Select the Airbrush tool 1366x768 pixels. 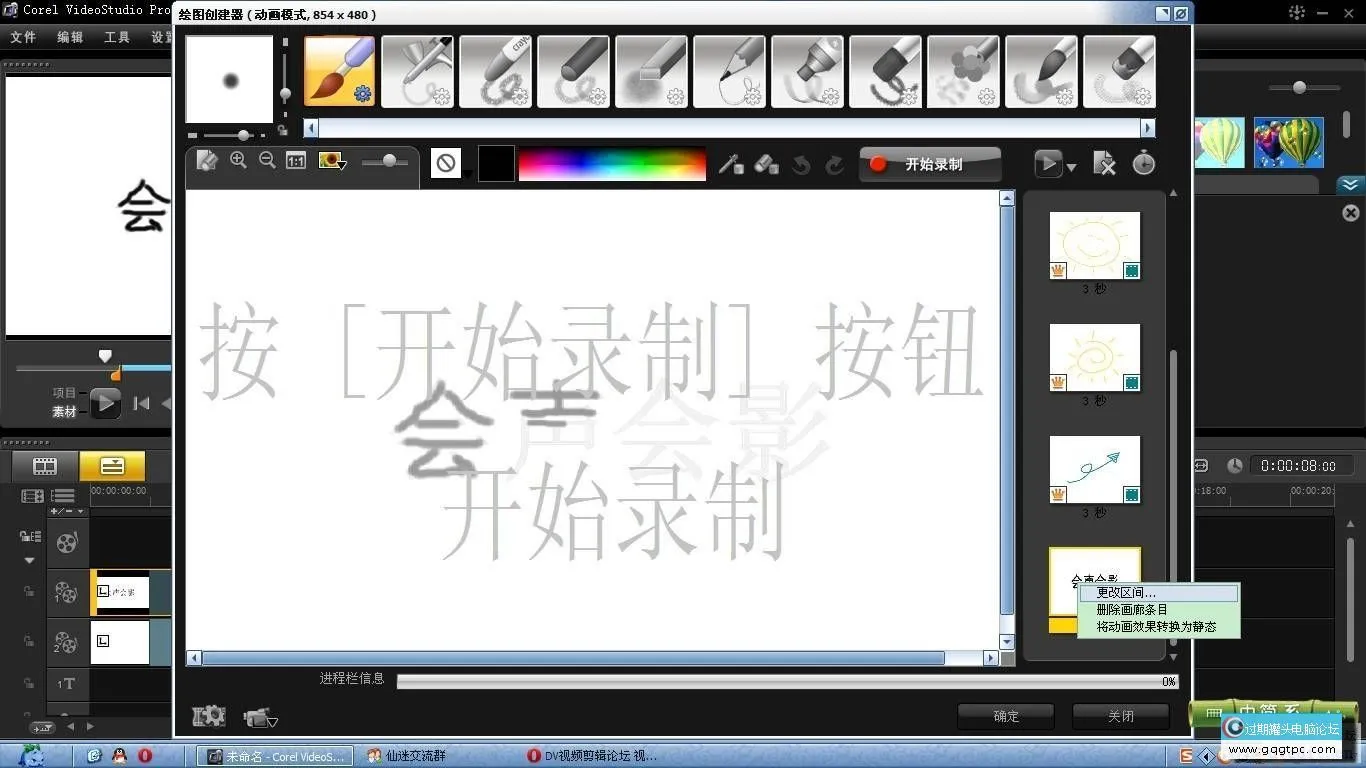417,71
